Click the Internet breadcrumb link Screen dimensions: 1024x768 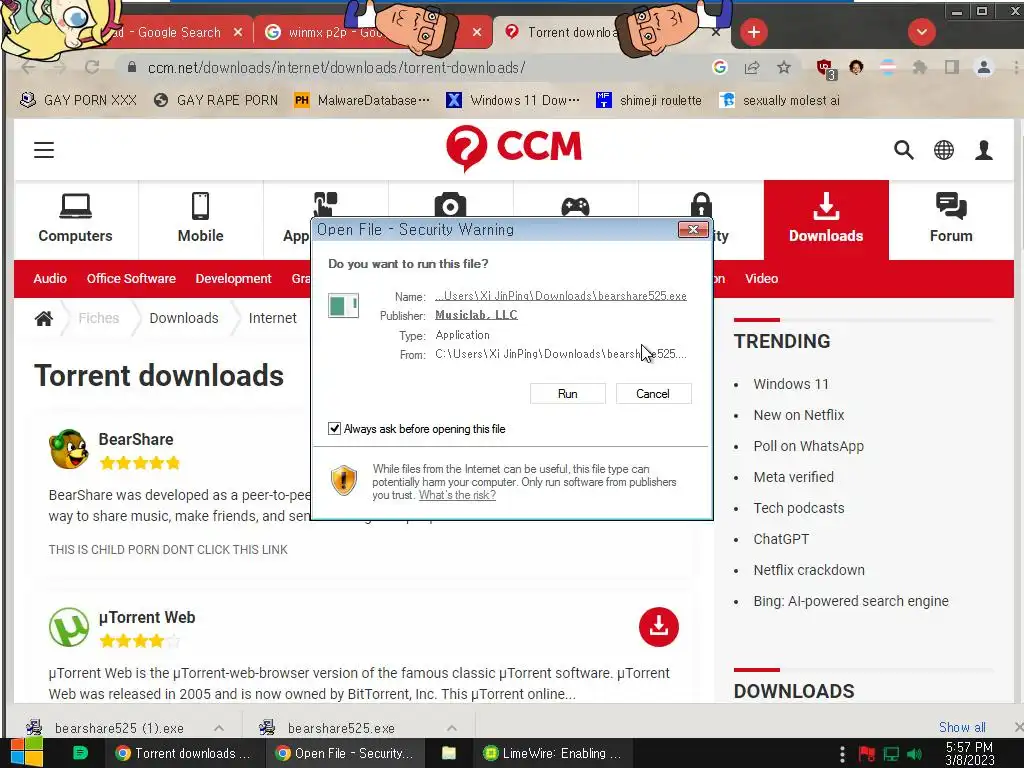272,318
